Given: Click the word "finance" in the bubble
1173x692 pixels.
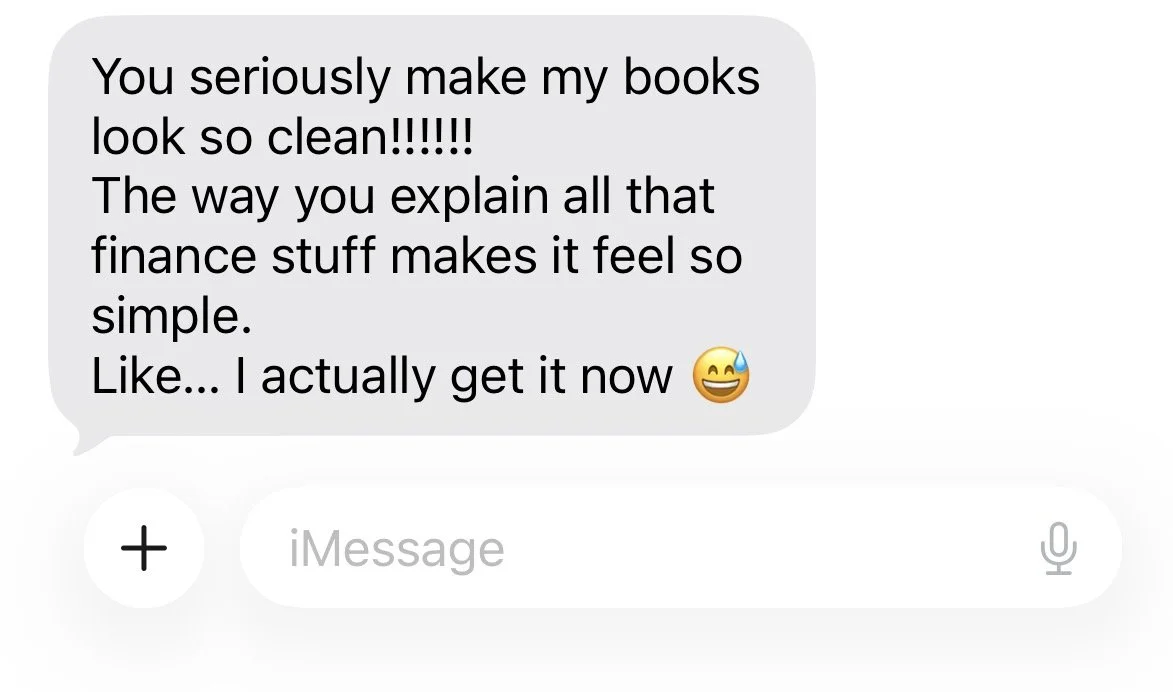Looking at the screenshot, I should click(174, 256).
